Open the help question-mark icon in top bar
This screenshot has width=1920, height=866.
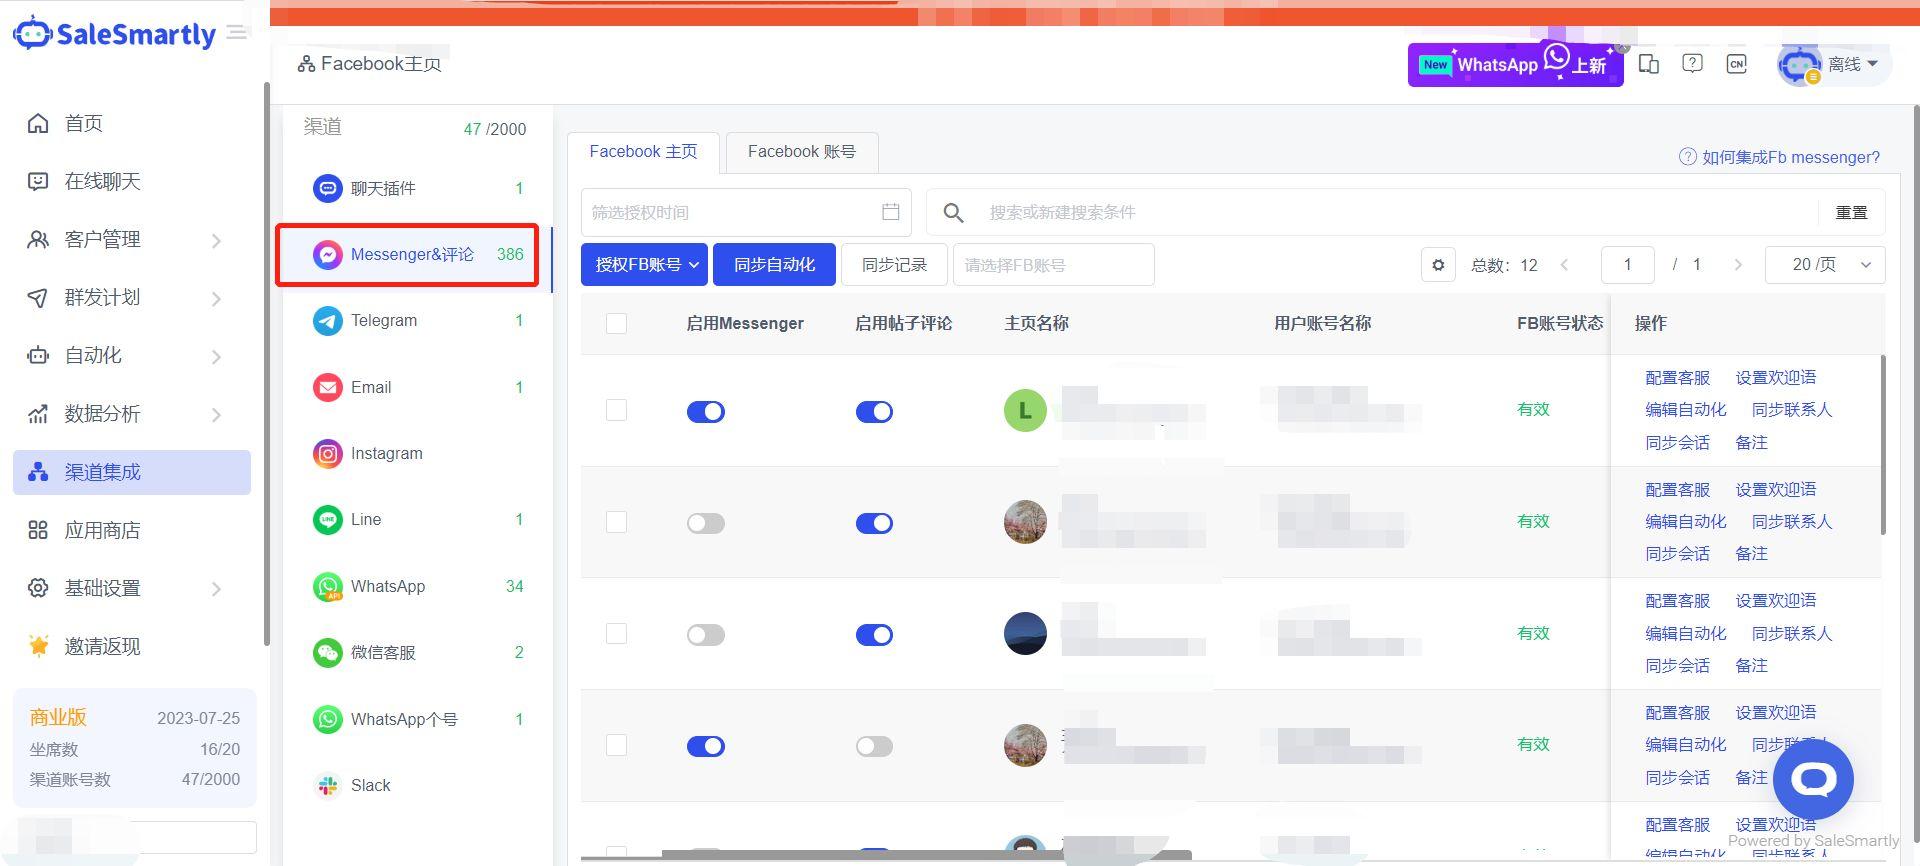[x=1692, y=64]
